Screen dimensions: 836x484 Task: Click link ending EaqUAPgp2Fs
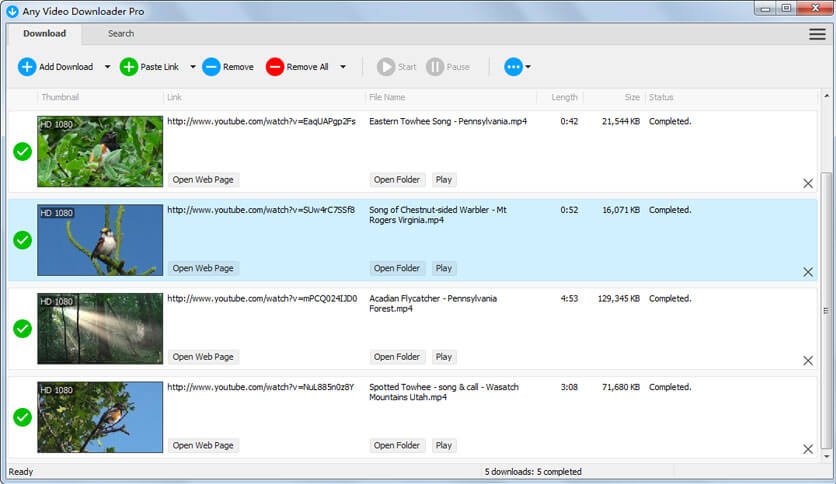point(261,121)
